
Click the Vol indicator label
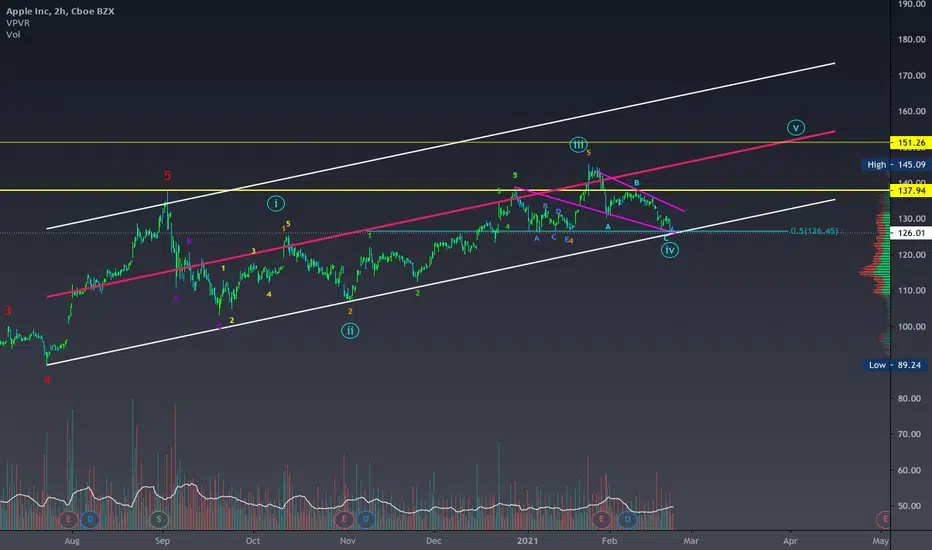point(13,34)
